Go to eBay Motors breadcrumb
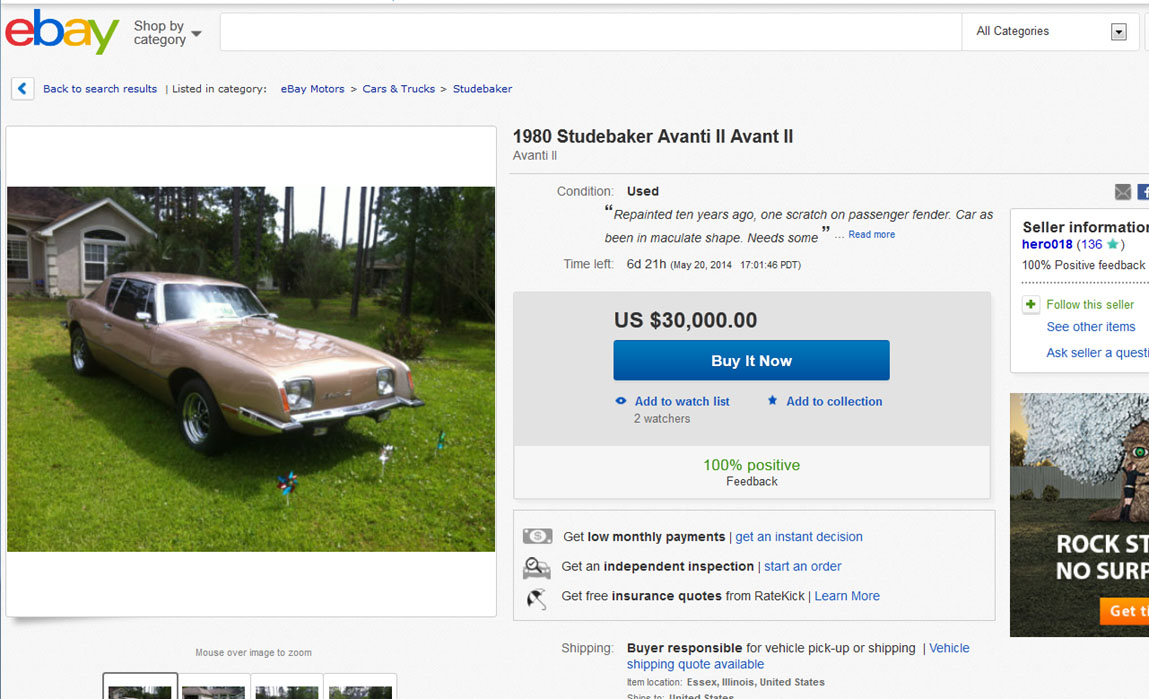 [312, 89]
